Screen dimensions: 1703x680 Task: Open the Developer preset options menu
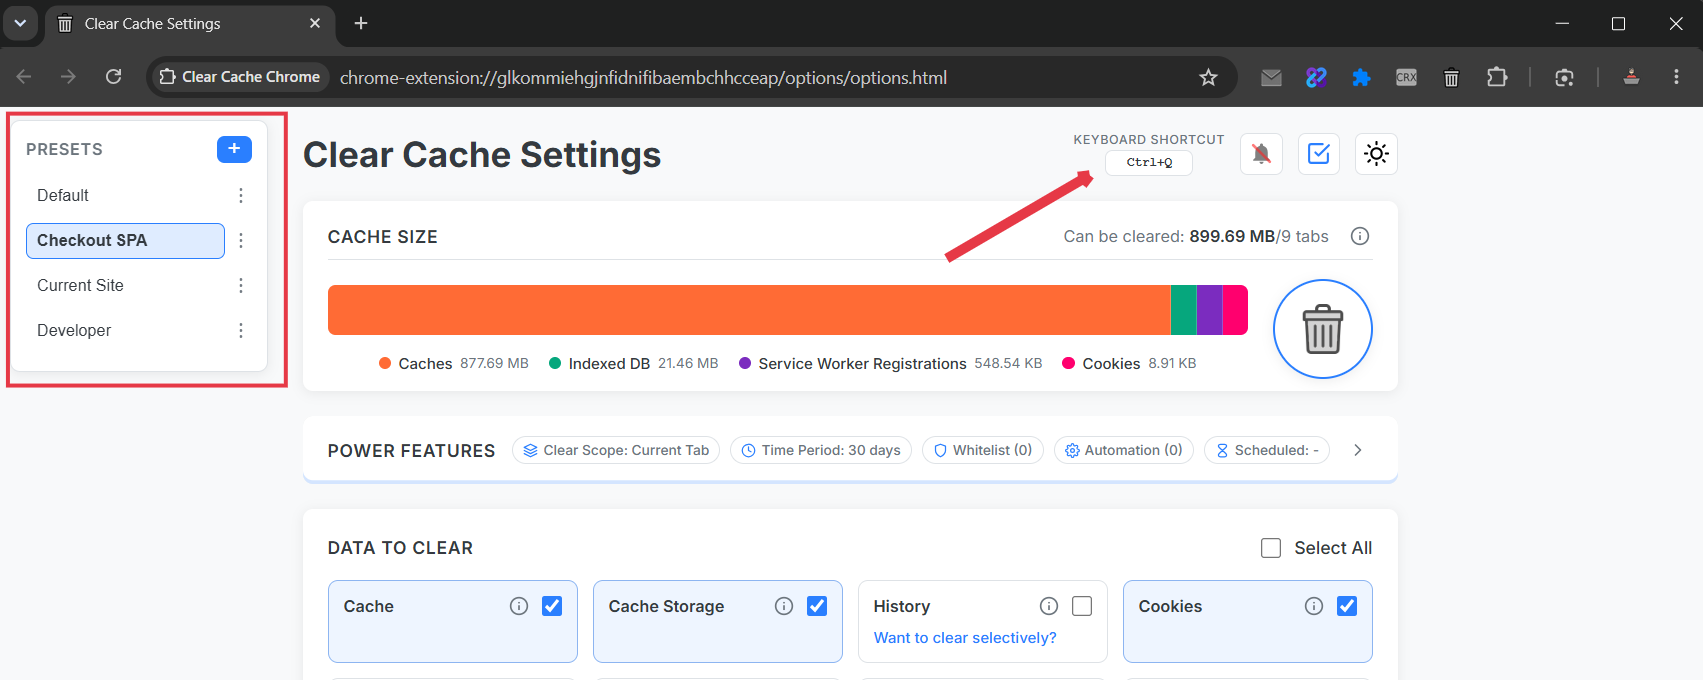point(241,331)
